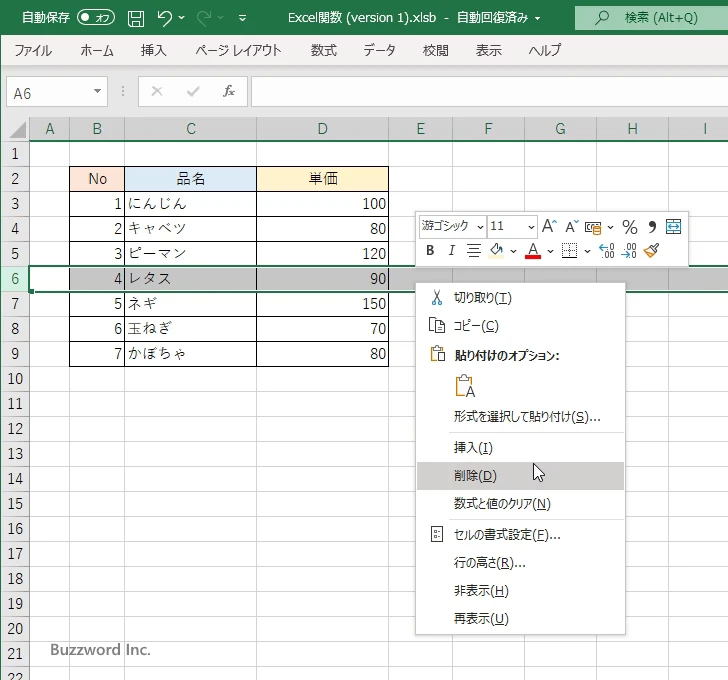Viewport: 728px width, 680px height.
Task: Open the Borders dropdown arrow
Action: click(x=587, y=251)
